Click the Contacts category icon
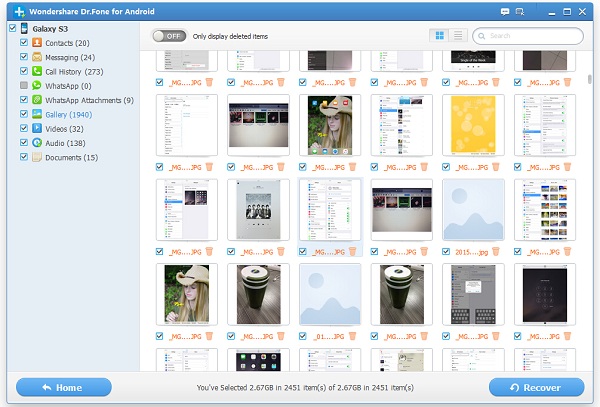This screenshot has height=407, width=600. [37, 42]
